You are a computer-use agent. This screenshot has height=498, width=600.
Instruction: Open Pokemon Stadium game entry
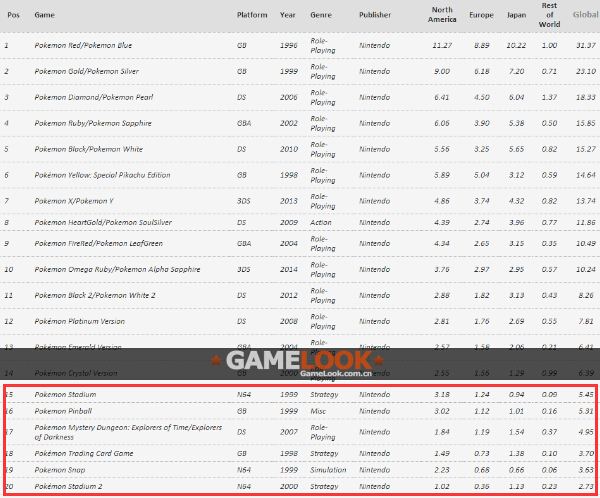(65, 394)
